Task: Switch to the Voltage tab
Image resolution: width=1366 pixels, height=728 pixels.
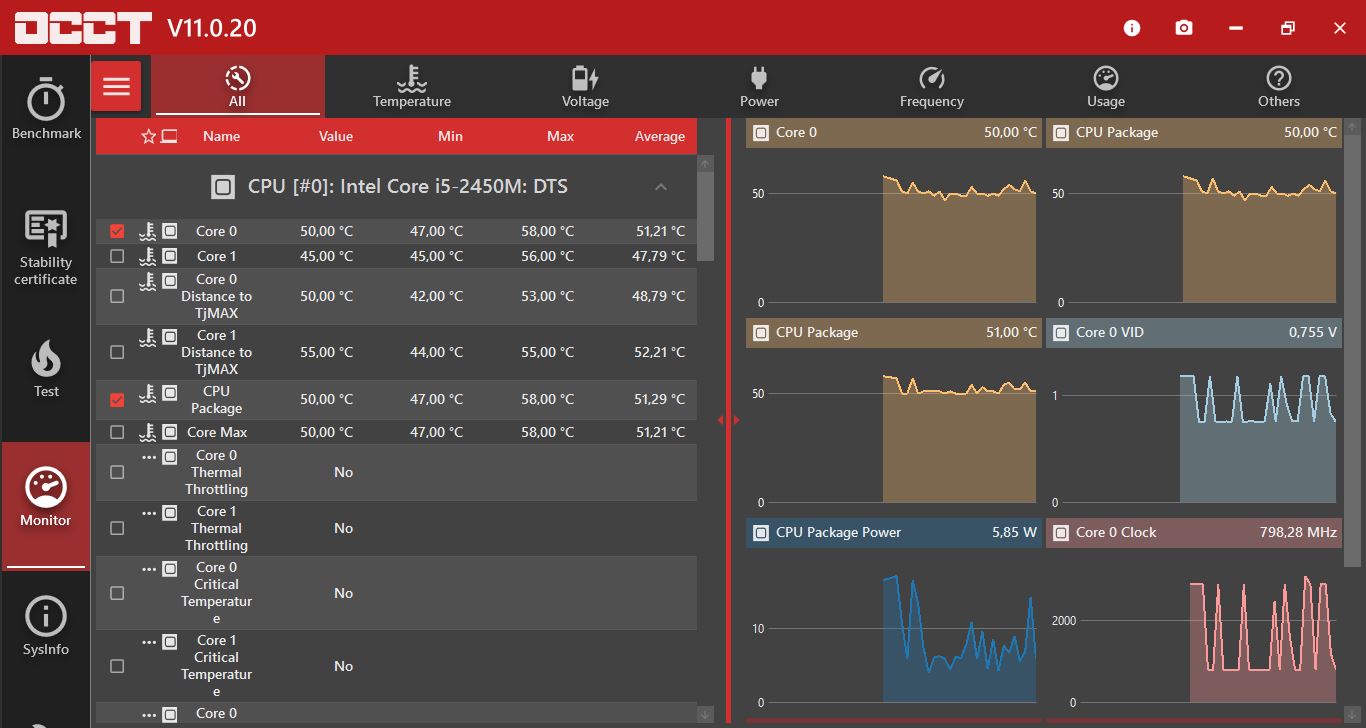Action: click(585, 86)
